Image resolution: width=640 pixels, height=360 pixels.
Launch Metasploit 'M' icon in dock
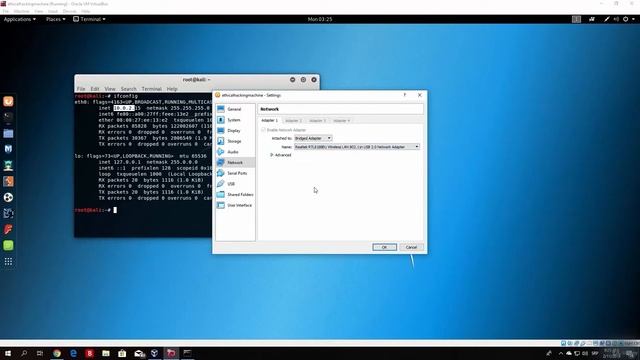coord(8,149)
